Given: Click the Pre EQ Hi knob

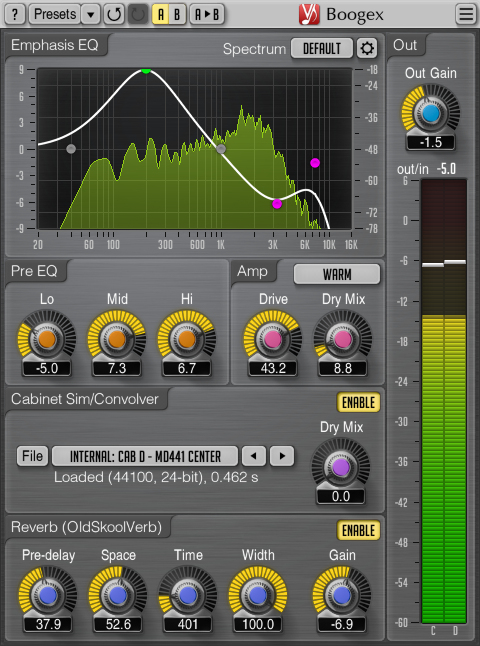Looking at the screenshot, I should coord(187,339).
